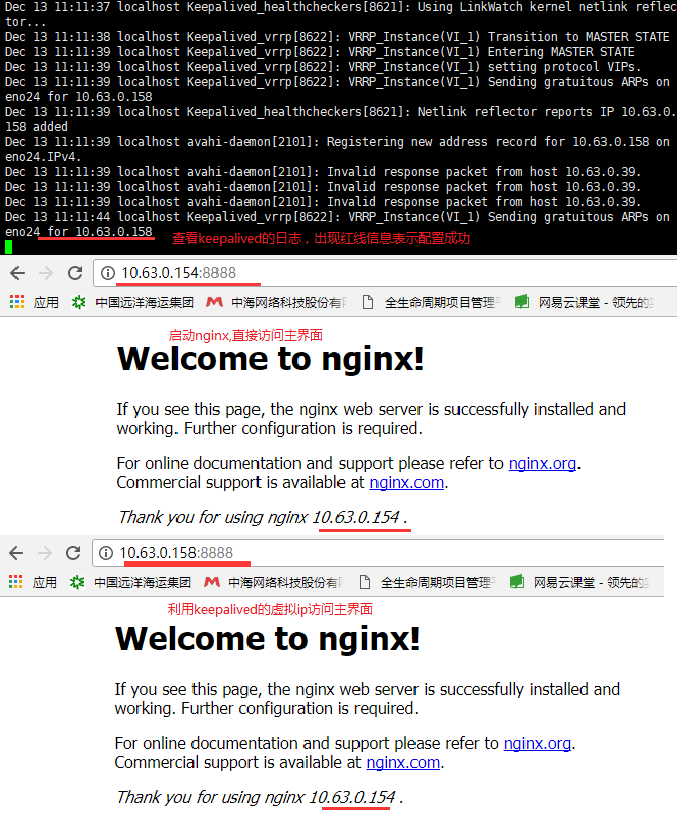This screenshot has width=677, height=819.
Task: Click back arrow in 10.63.0.154 browser
Action: (x=18, y=273)
